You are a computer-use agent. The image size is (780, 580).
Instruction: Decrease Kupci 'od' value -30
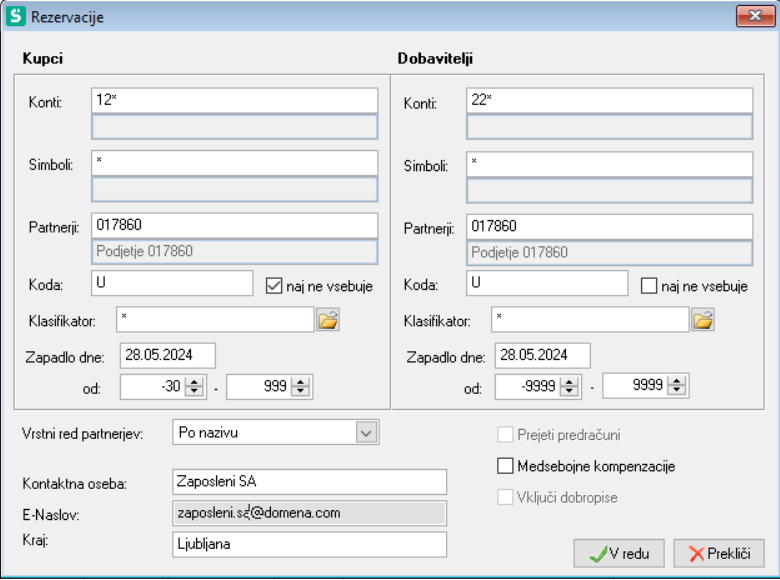pos(195,391)
